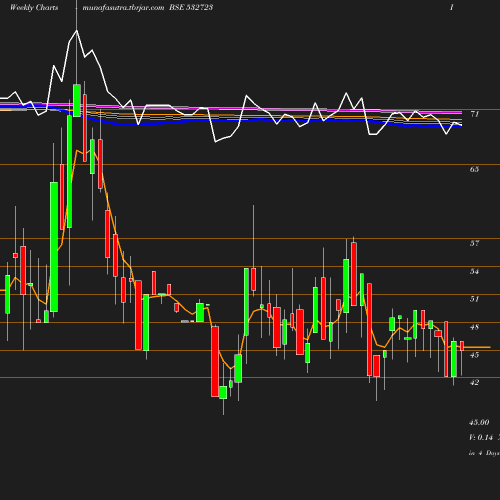
Task: Click the price axis label 42
Action: [x=474, y=382]
